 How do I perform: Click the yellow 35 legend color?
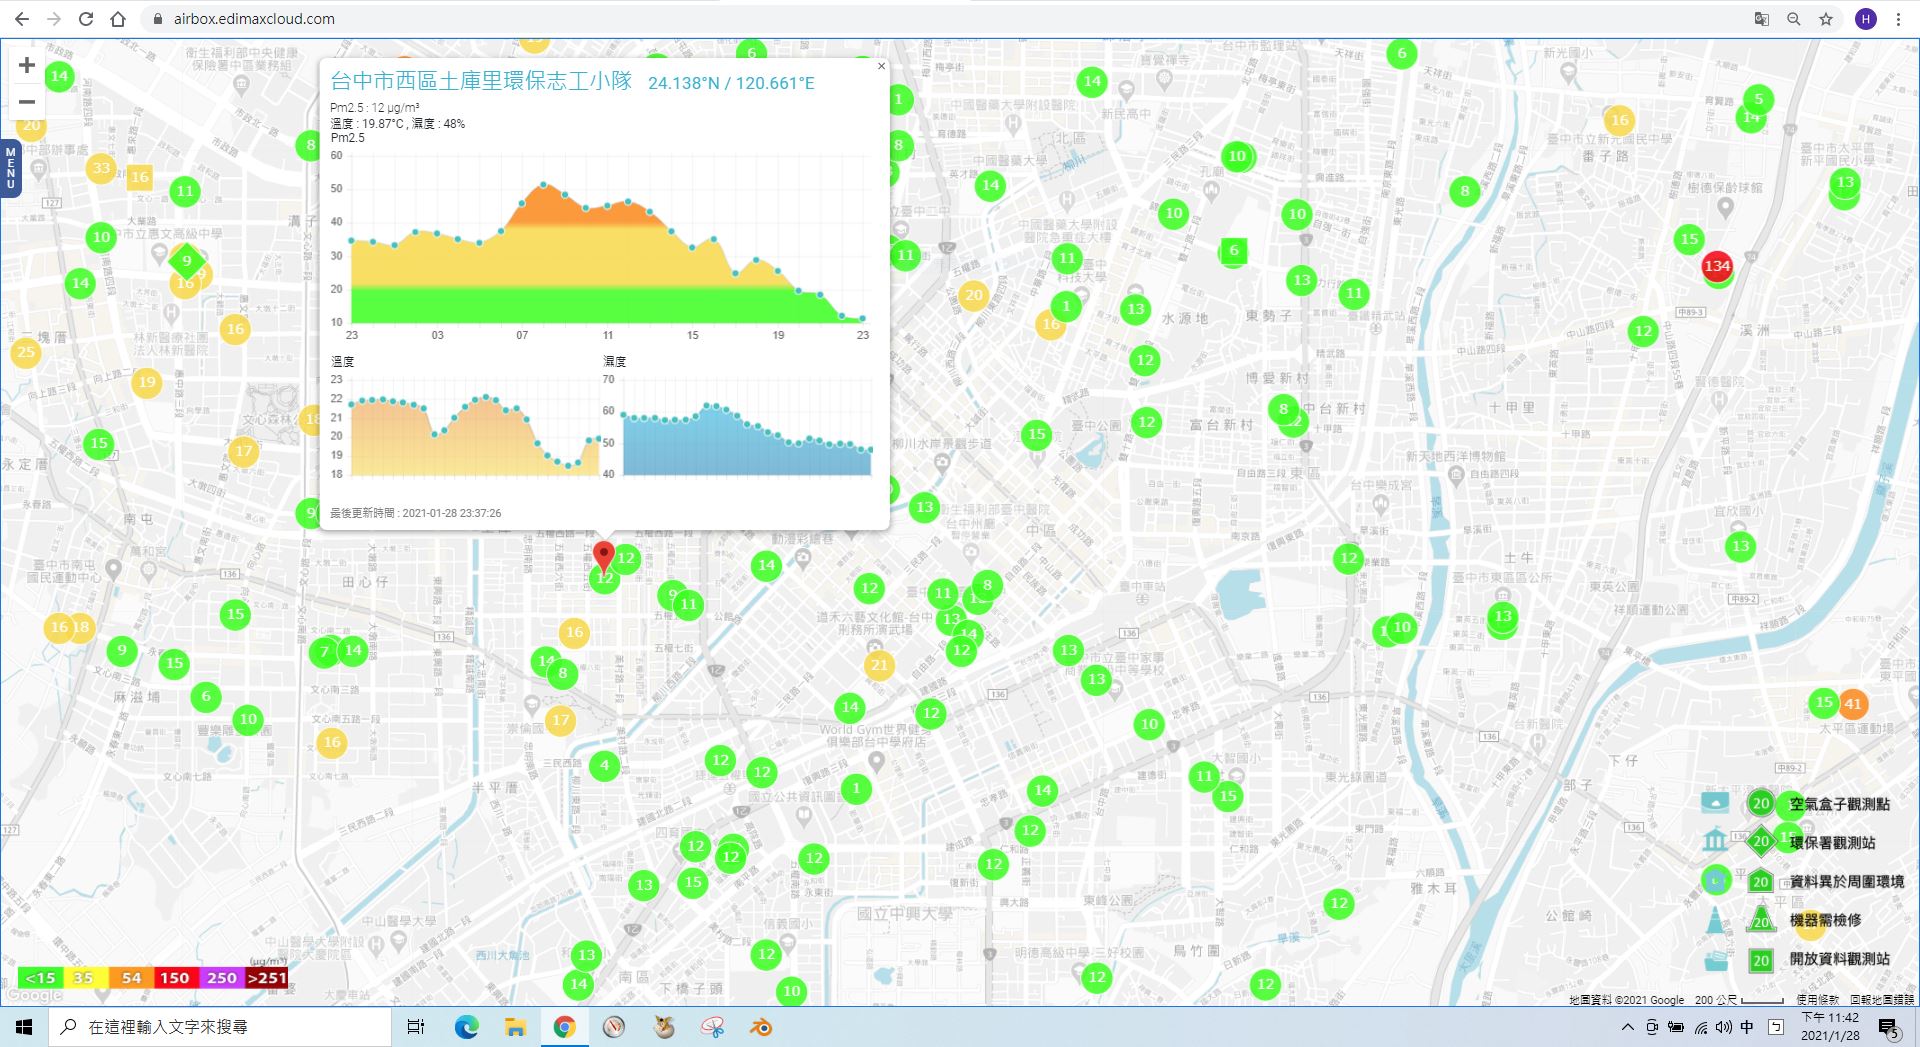84,978
